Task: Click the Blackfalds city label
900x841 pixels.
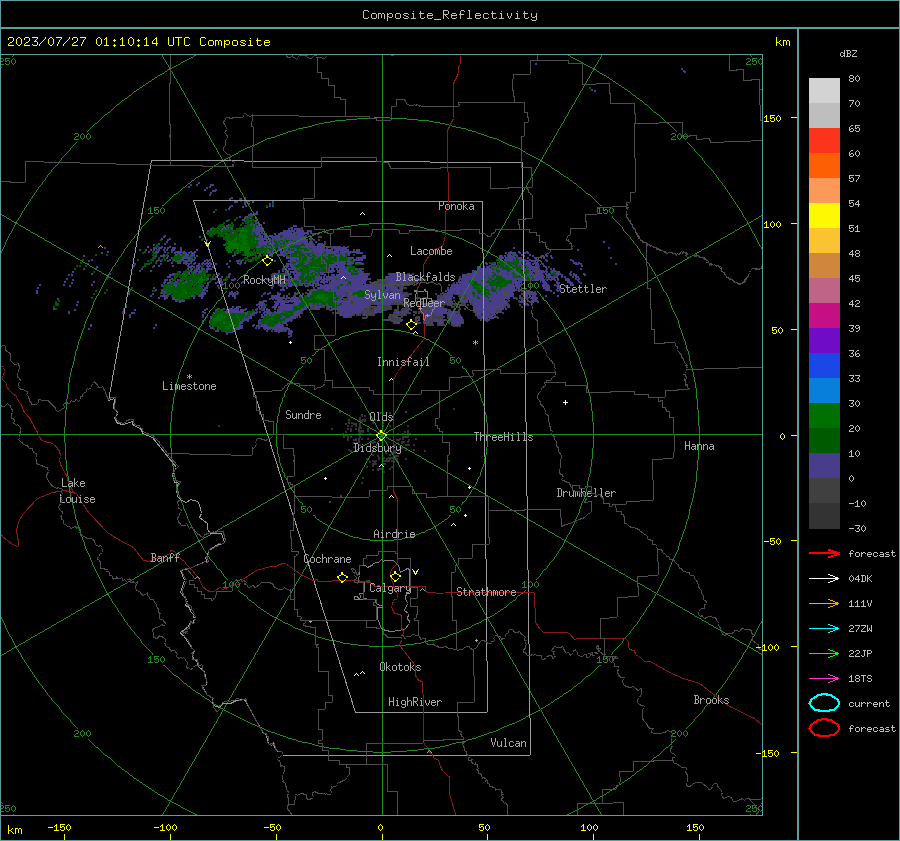Action: coord(425,277)
